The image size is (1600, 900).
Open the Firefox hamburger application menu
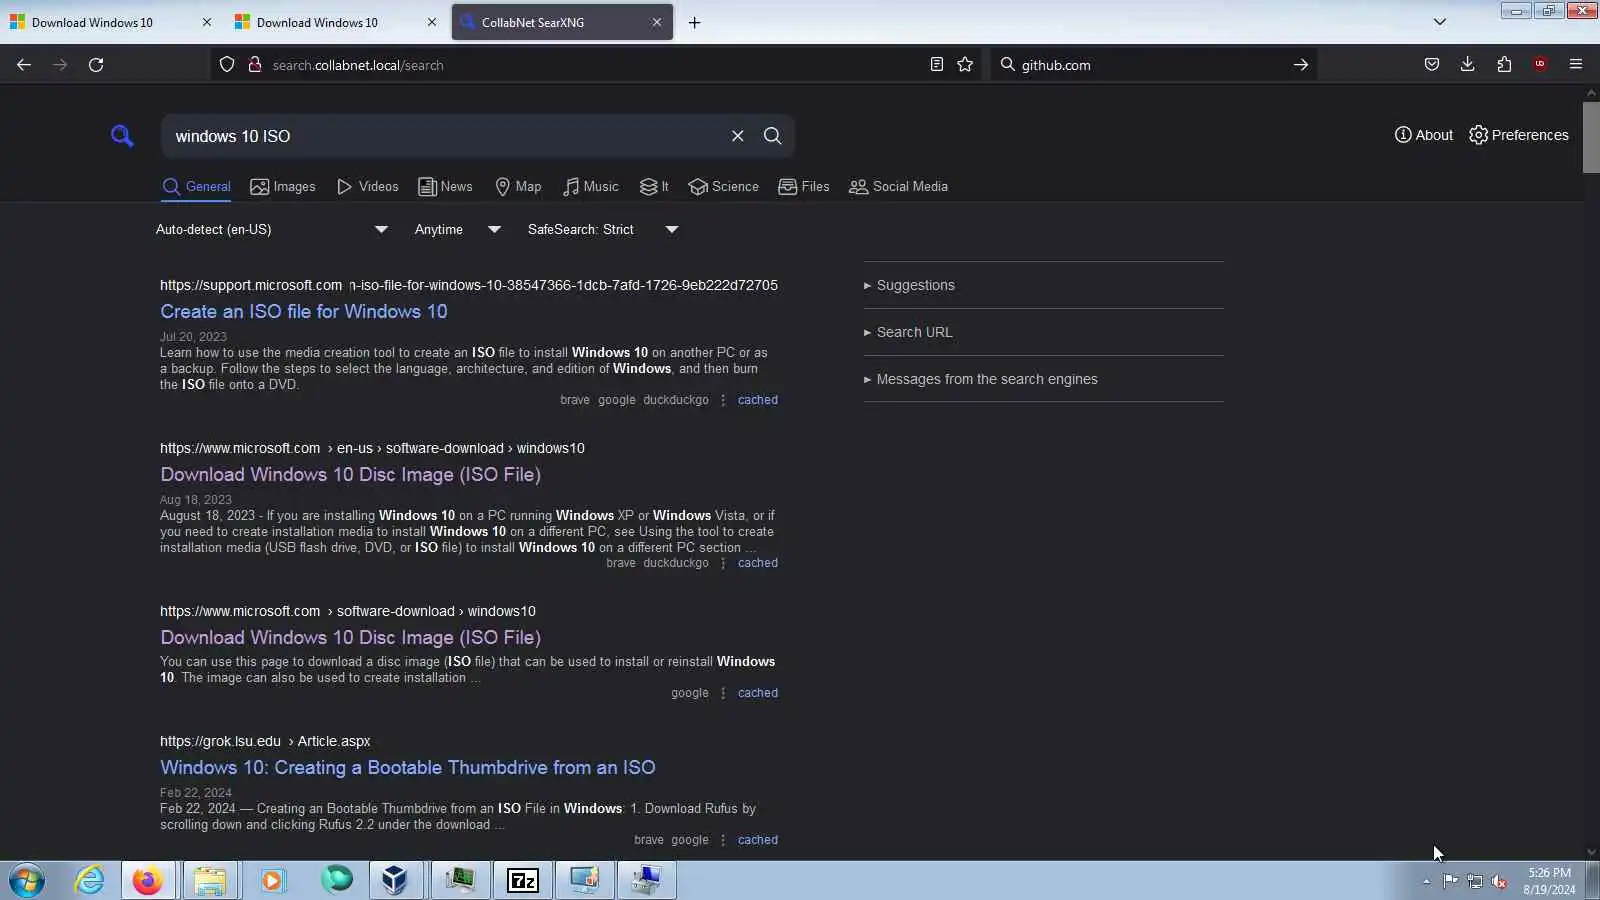1576,65
